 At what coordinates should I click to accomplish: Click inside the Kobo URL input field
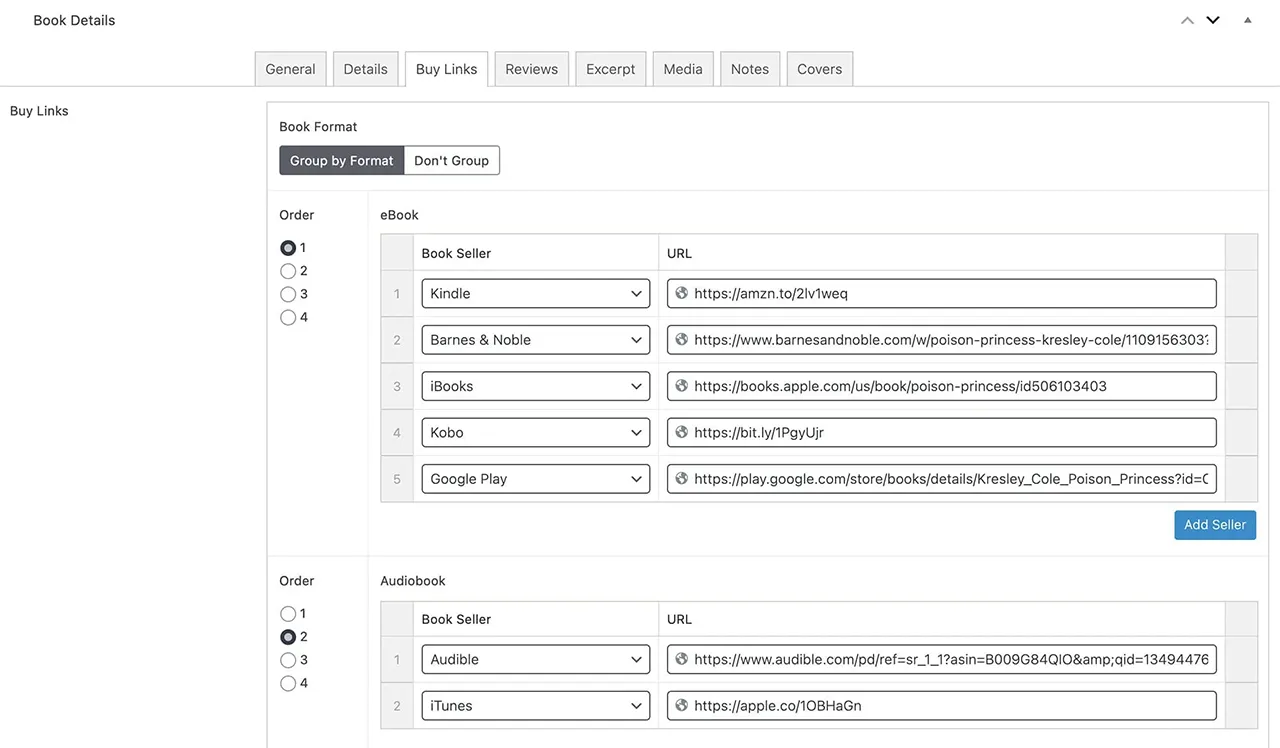click(x=940, y=432)
